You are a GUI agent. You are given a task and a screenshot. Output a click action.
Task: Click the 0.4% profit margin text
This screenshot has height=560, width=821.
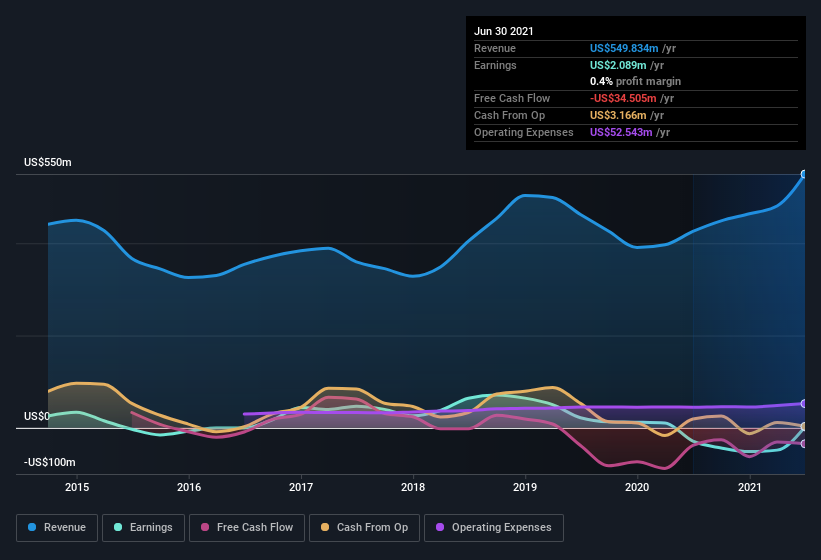(636, 81)
